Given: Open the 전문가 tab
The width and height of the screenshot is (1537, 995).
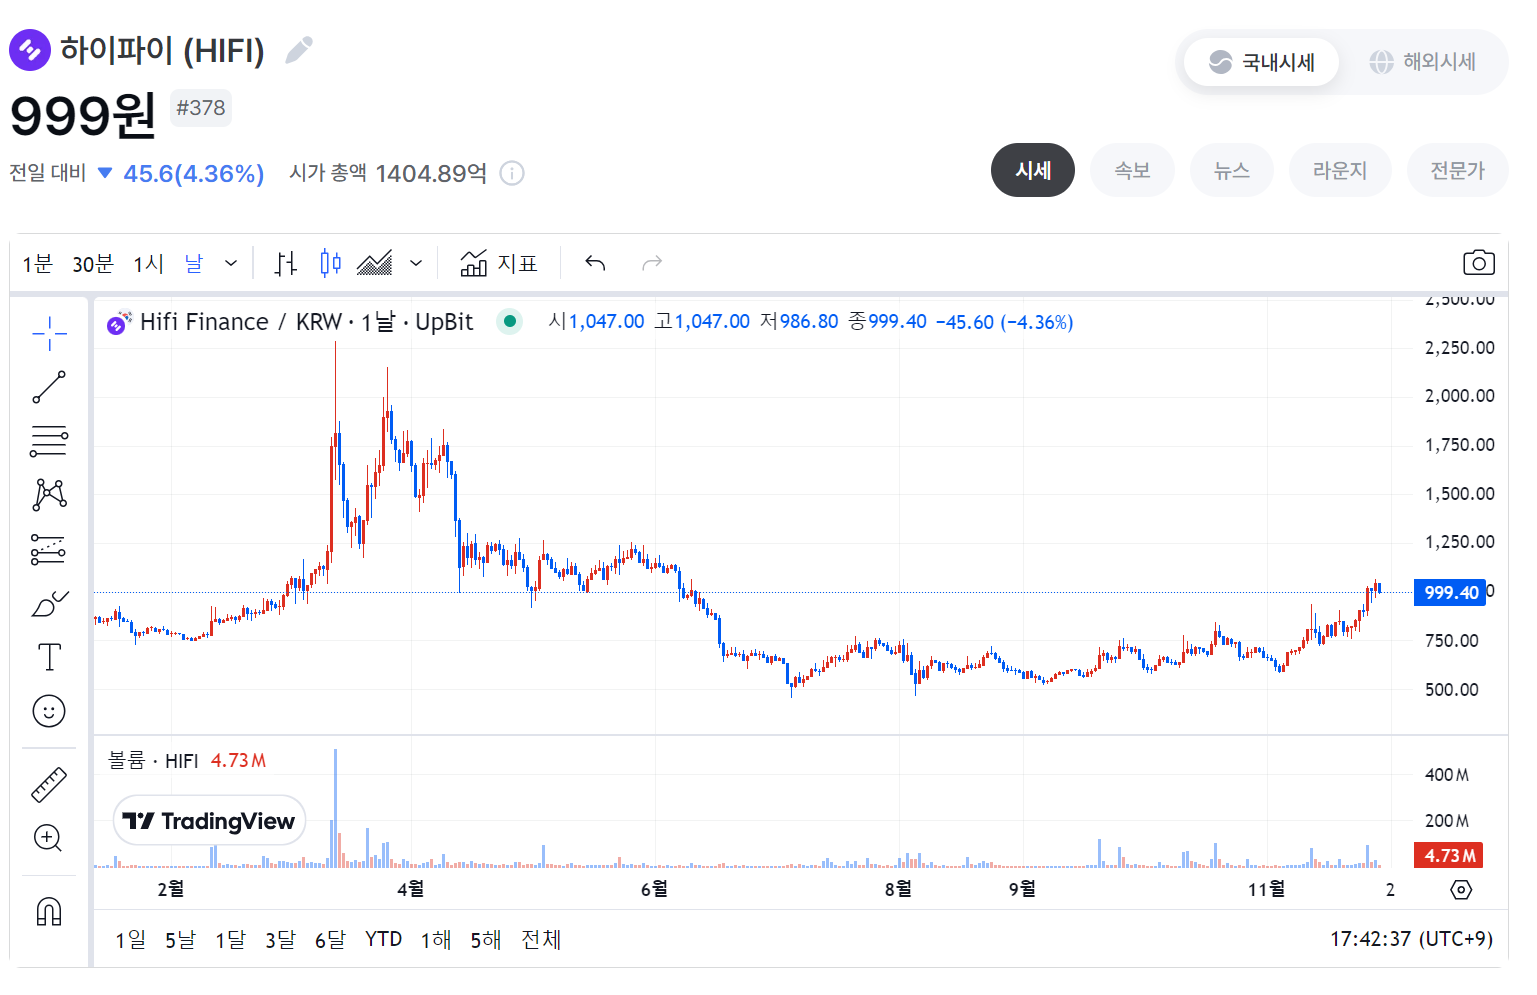Looking at the screenshot, I should tap(1457, 170).
